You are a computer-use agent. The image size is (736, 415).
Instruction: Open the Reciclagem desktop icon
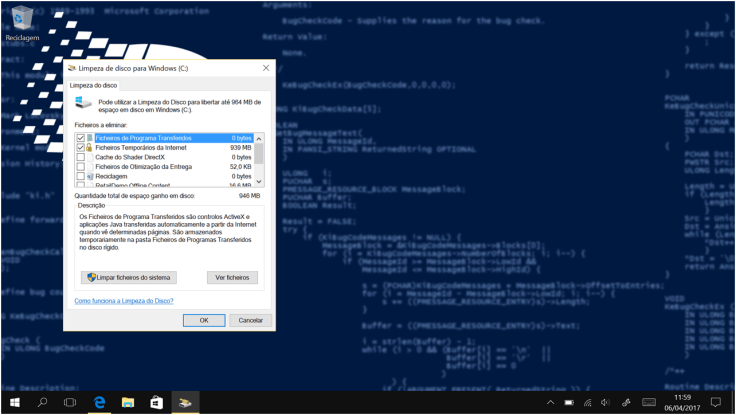20,20
